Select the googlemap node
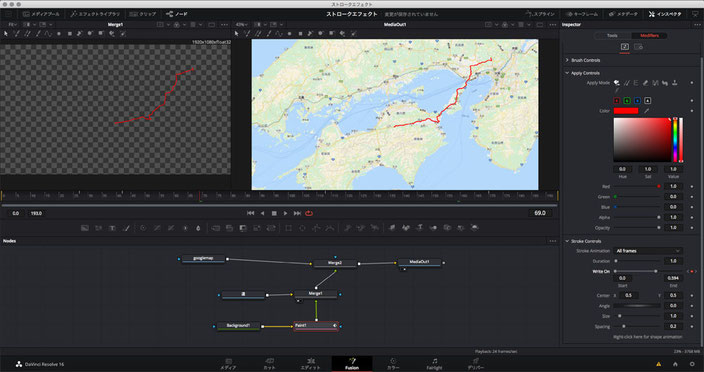Image resolution: width=704 pixels, height=372 pixels. tap(203, 259)
